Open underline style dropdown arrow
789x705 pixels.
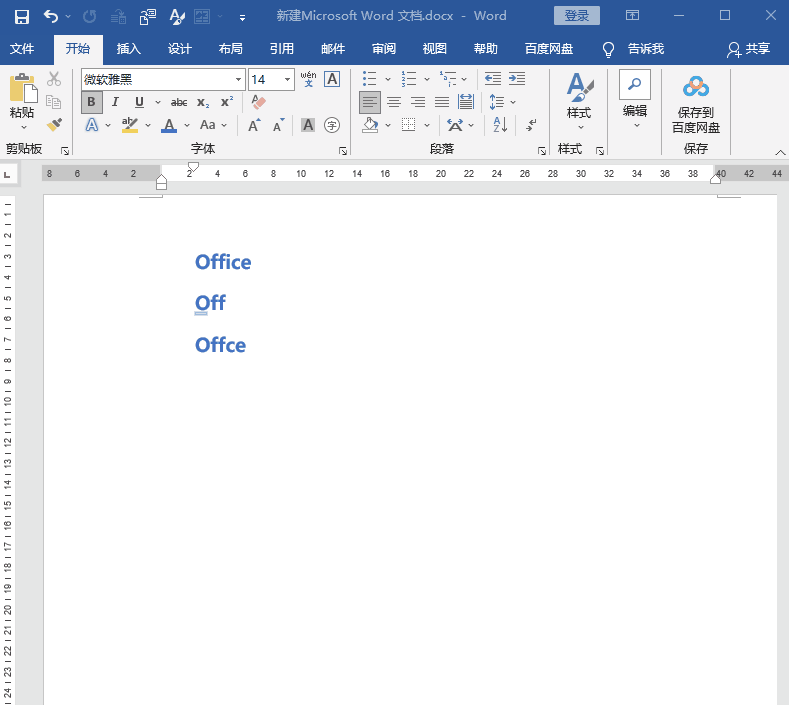(x=157, y=103)
